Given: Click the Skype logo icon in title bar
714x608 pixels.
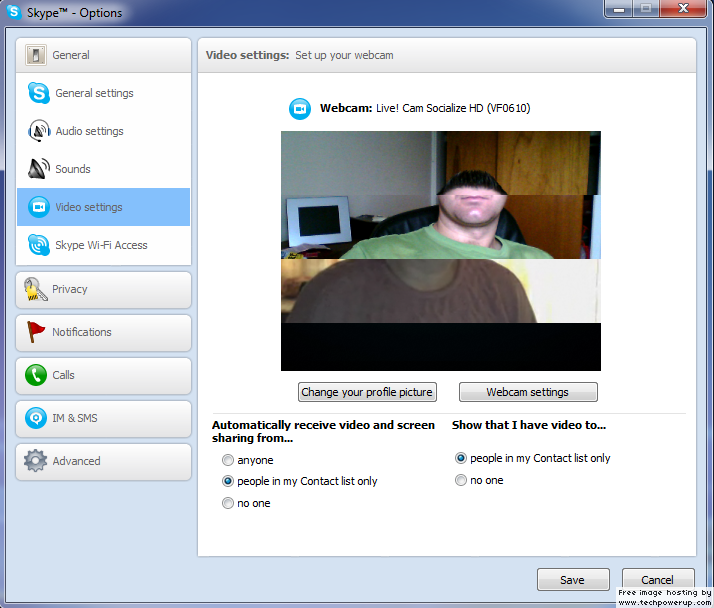Looking at the screenshot, I should (x=14, y=12).
